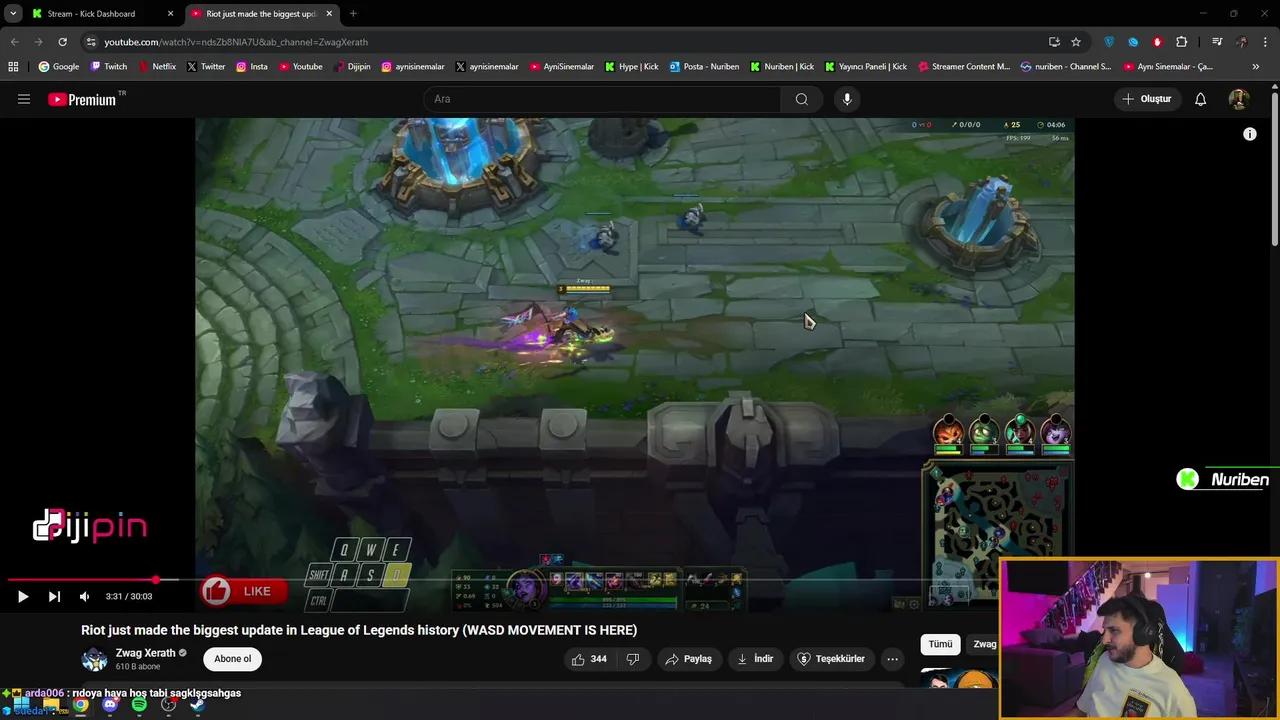Bookmark this page with the star
This screenshot has height=720, width=1280.
pyautogui.click(x=1076, y=42)
